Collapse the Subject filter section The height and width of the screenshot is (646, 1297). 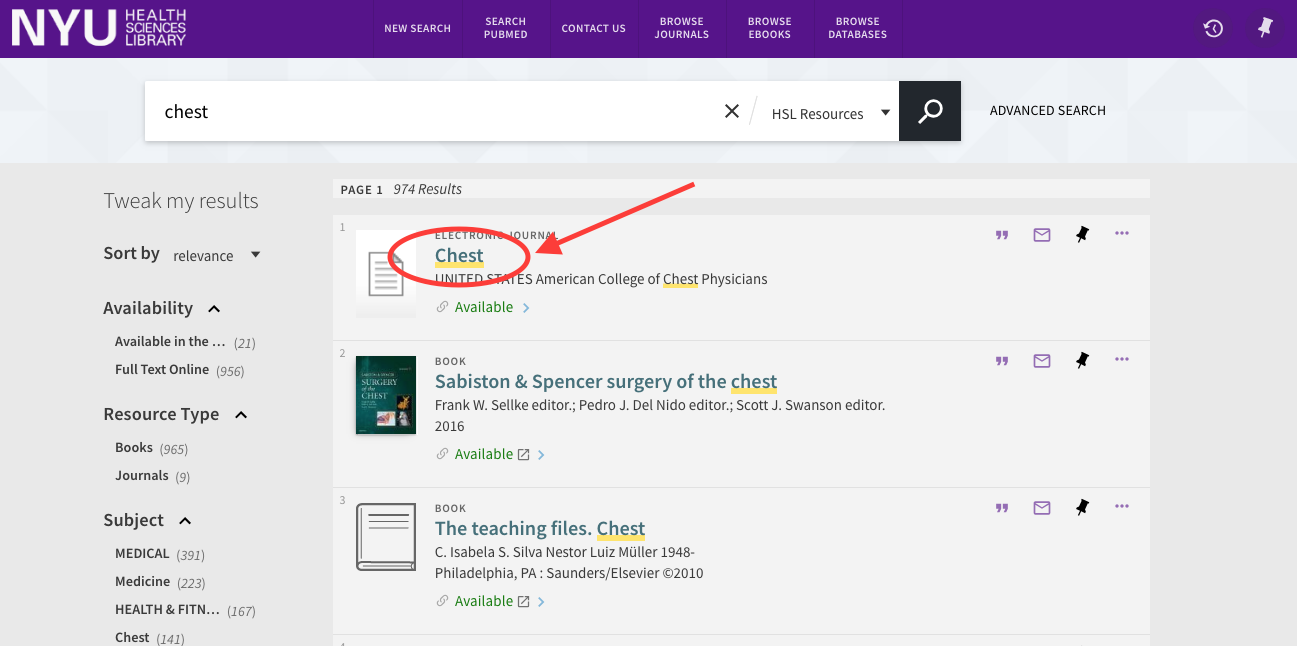click(x=185, y=521)
